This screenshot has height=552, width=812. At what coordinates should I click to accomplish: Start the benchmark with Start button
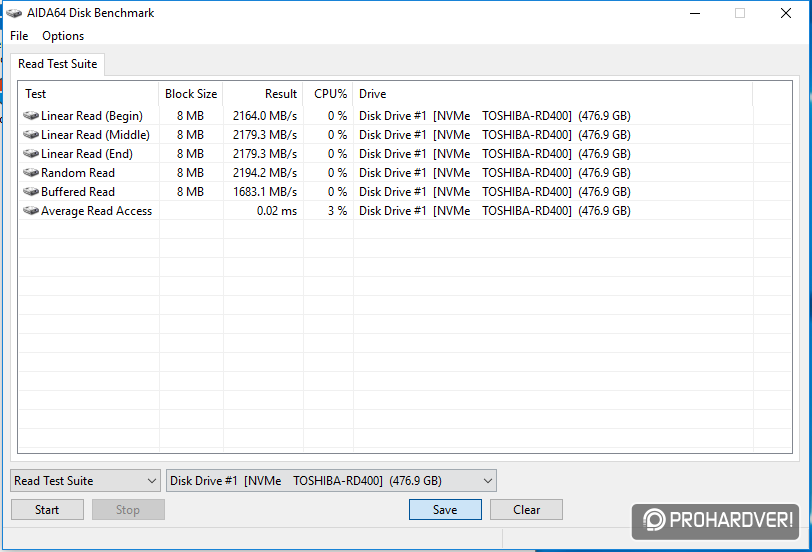47,510
